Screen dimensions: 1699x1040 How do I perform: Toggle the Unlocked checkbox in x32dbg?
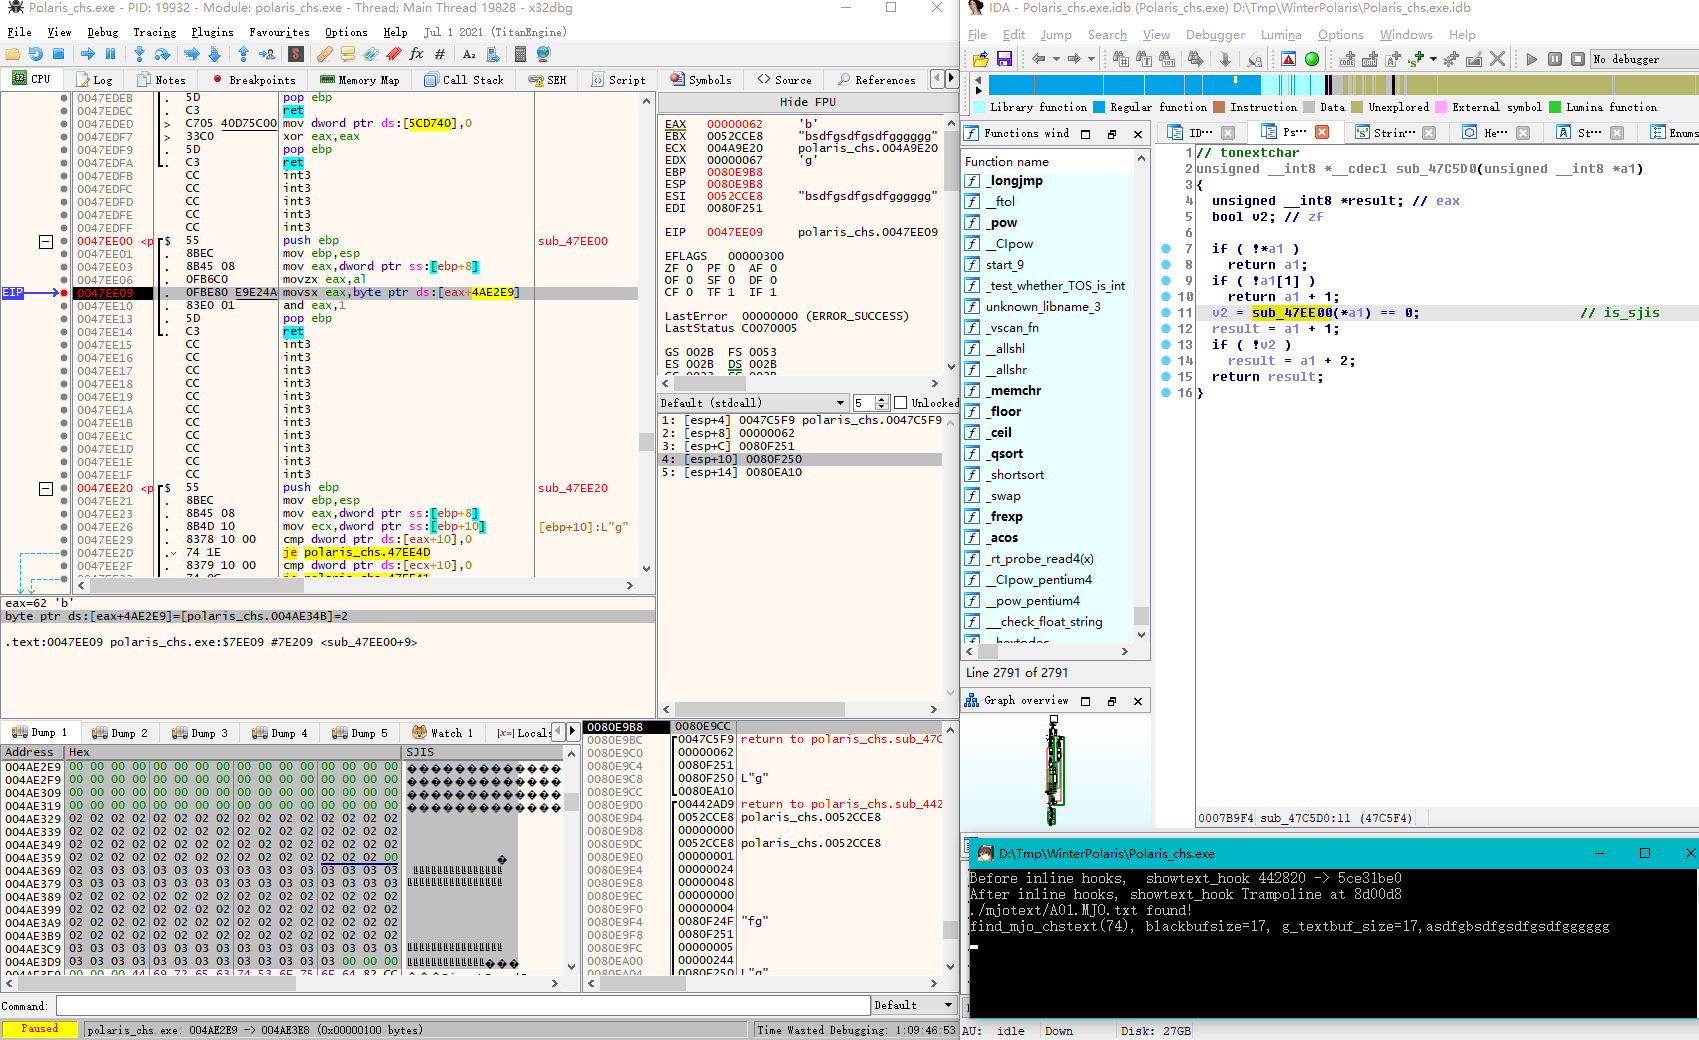pyautogui.click(x=900, y=403)
